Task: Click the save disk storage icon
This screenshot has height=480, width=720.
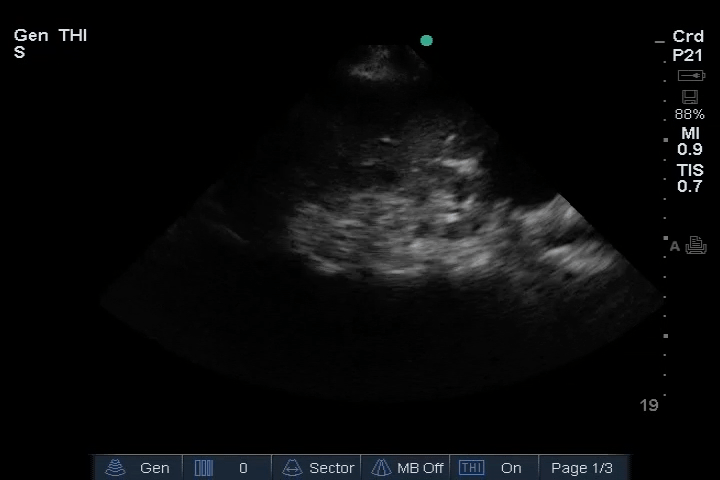Action: click(x=689, y=97)
